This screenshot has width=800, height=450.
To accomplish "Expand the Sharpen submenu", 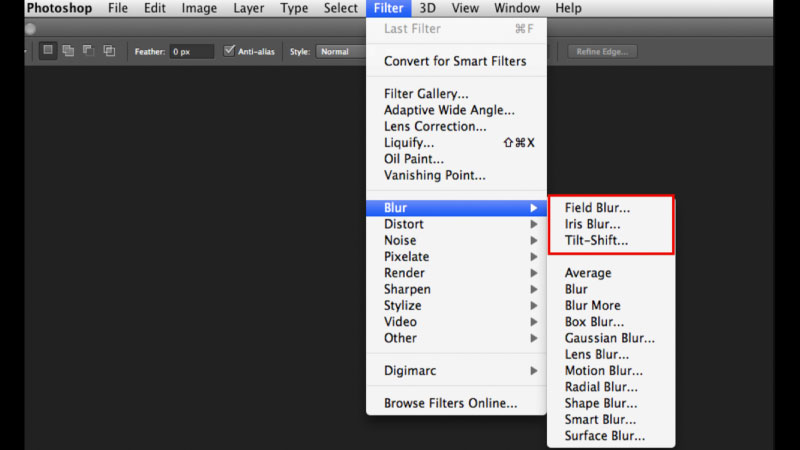I will point(456,289).
